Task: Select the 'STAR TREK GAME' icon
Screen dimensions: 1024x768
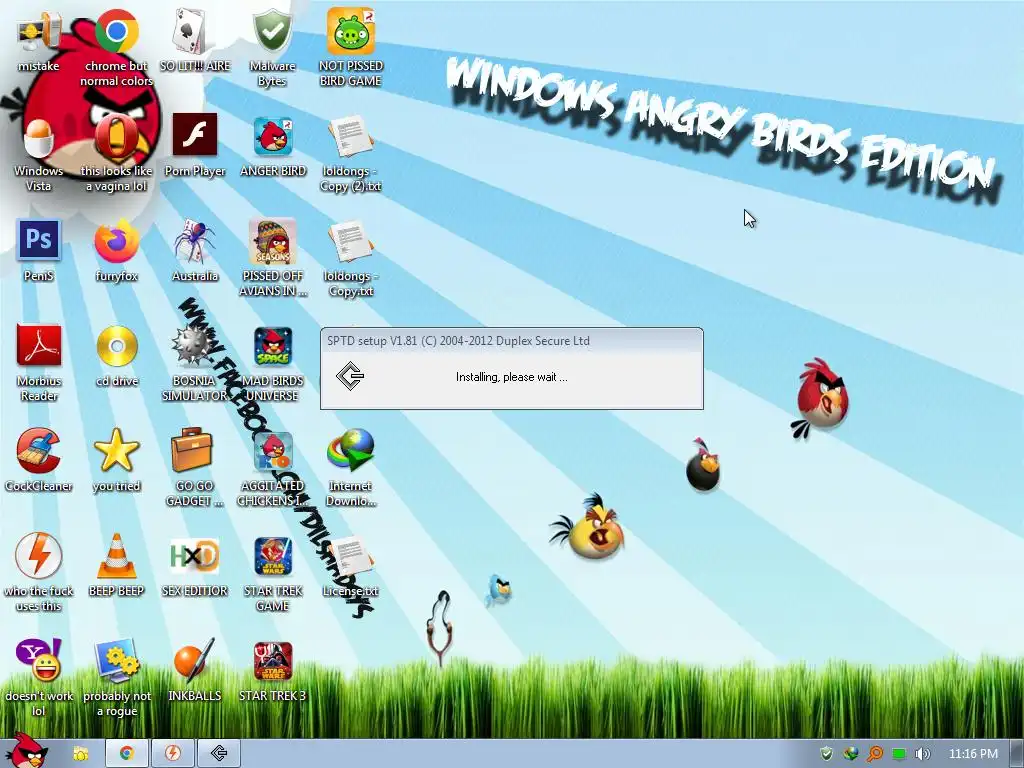Action: pos(273,573)
